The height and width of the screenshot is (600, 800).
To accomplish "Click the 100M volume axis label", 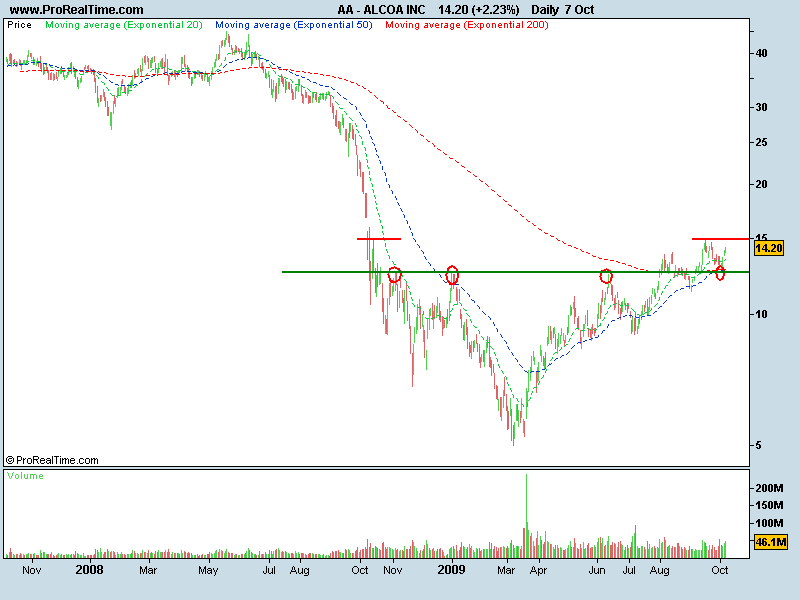I will [x=769, y=523].
